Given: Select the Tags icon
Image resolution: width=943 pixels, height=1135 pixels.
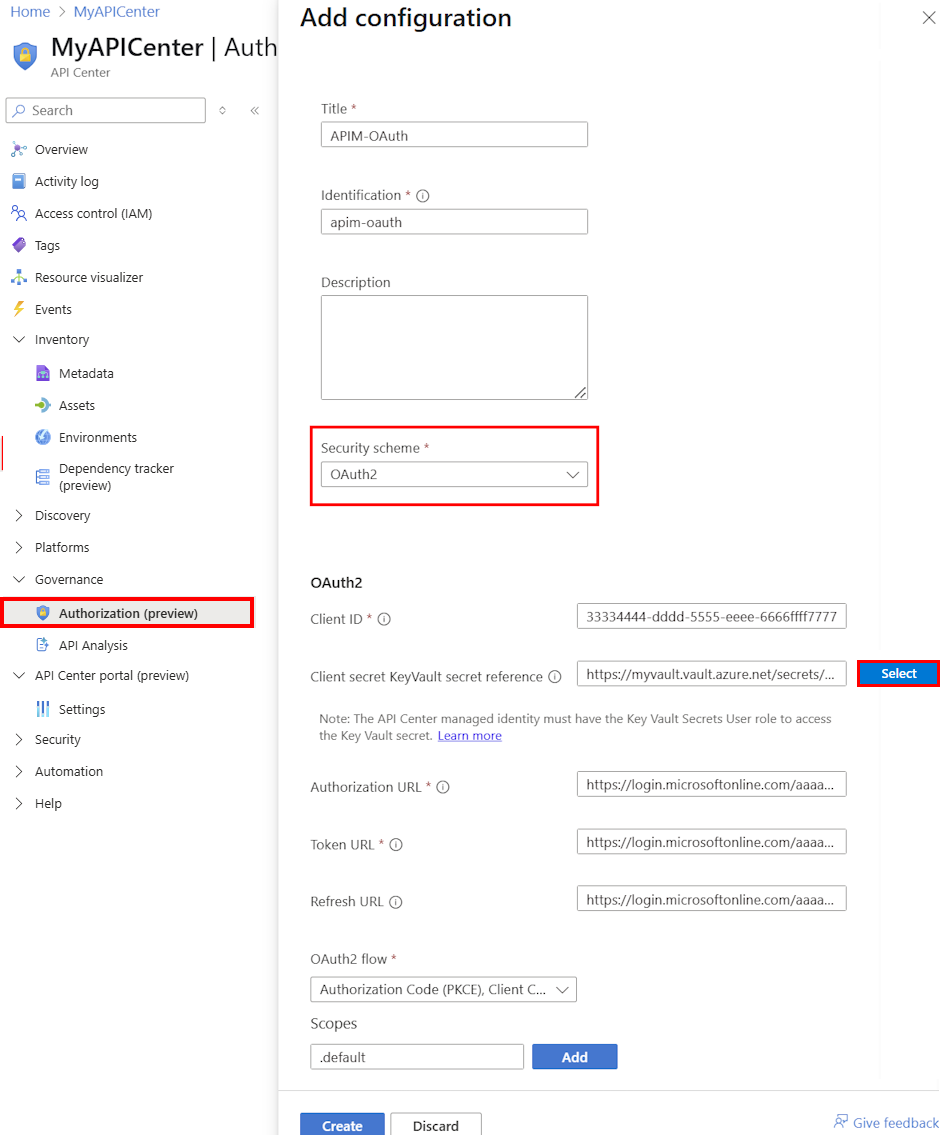Looking at the screenshot, I should (19, 245).
